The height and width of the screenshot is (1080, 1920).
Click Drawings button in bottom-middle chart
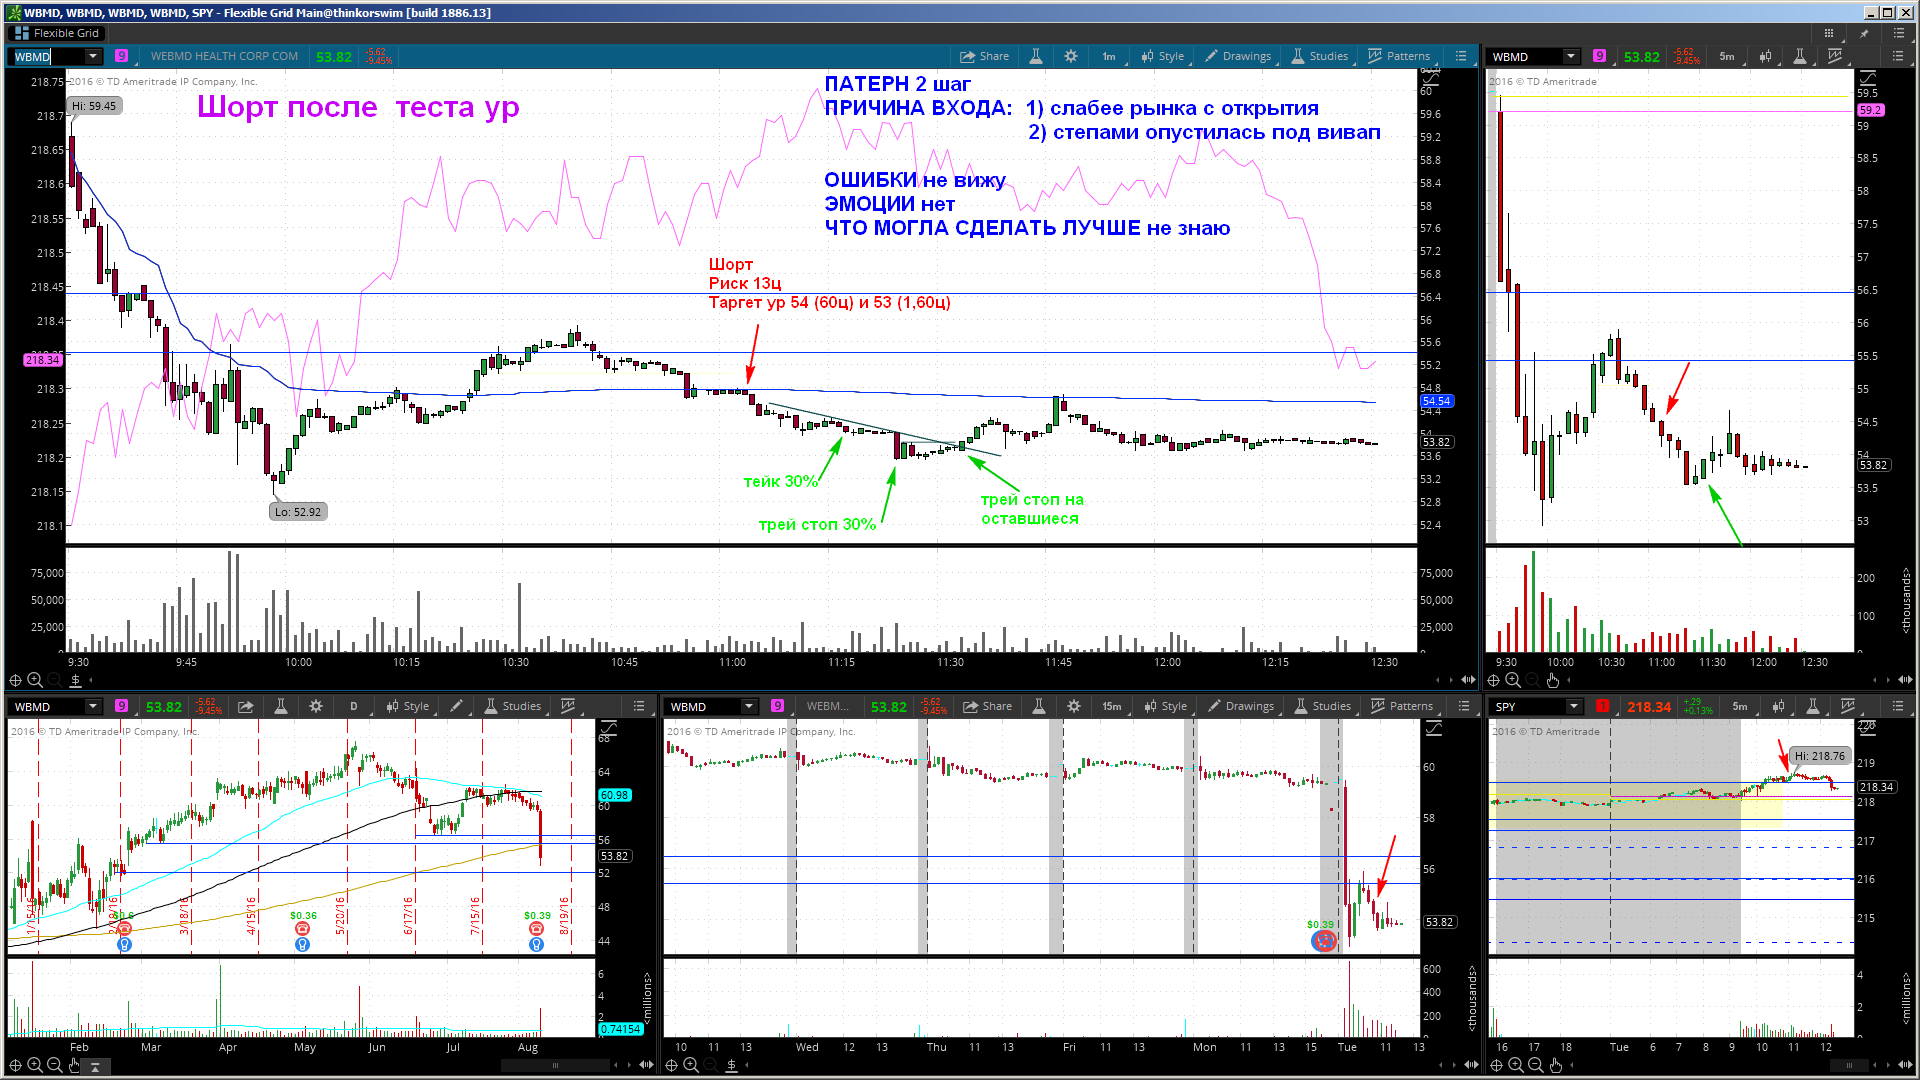coord(1241,706)
